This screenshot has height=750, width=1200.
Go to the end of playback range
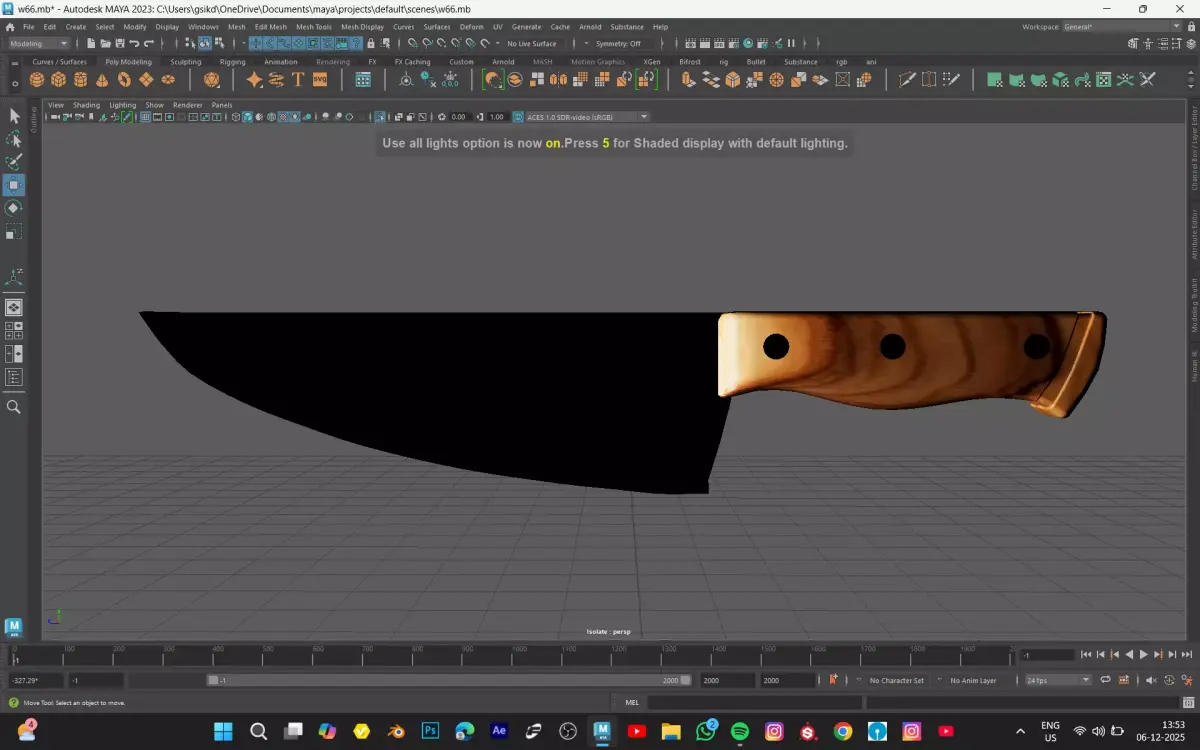tap(1187, 654)
